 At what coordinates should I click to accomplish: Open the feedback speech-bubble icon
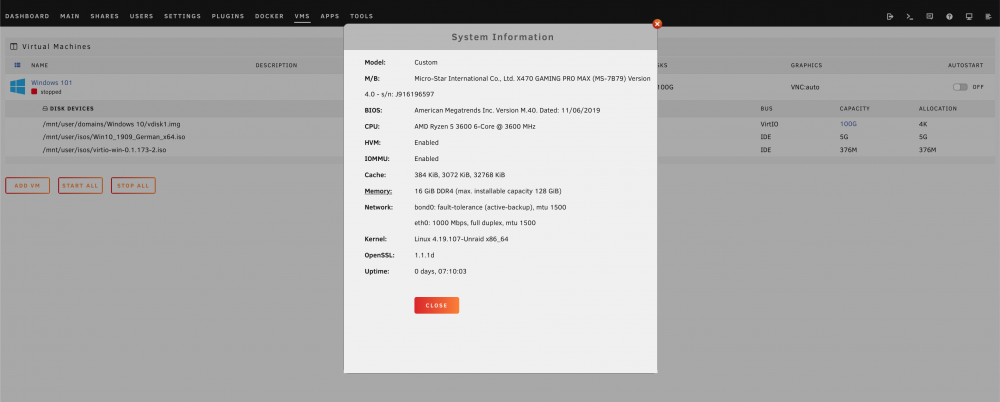929,17
